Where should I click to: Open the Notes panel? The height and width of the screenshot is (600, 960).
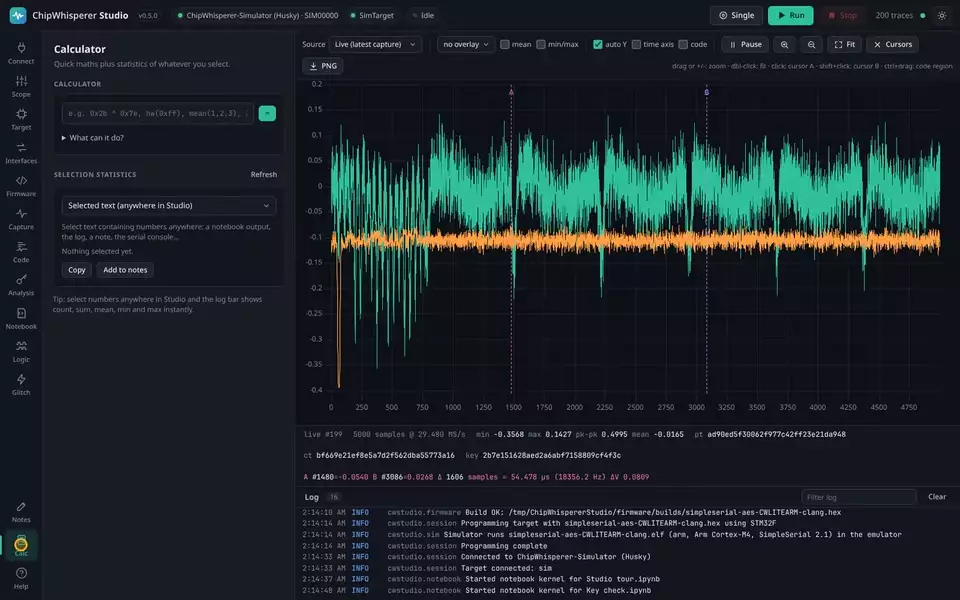tap(21, 512)
